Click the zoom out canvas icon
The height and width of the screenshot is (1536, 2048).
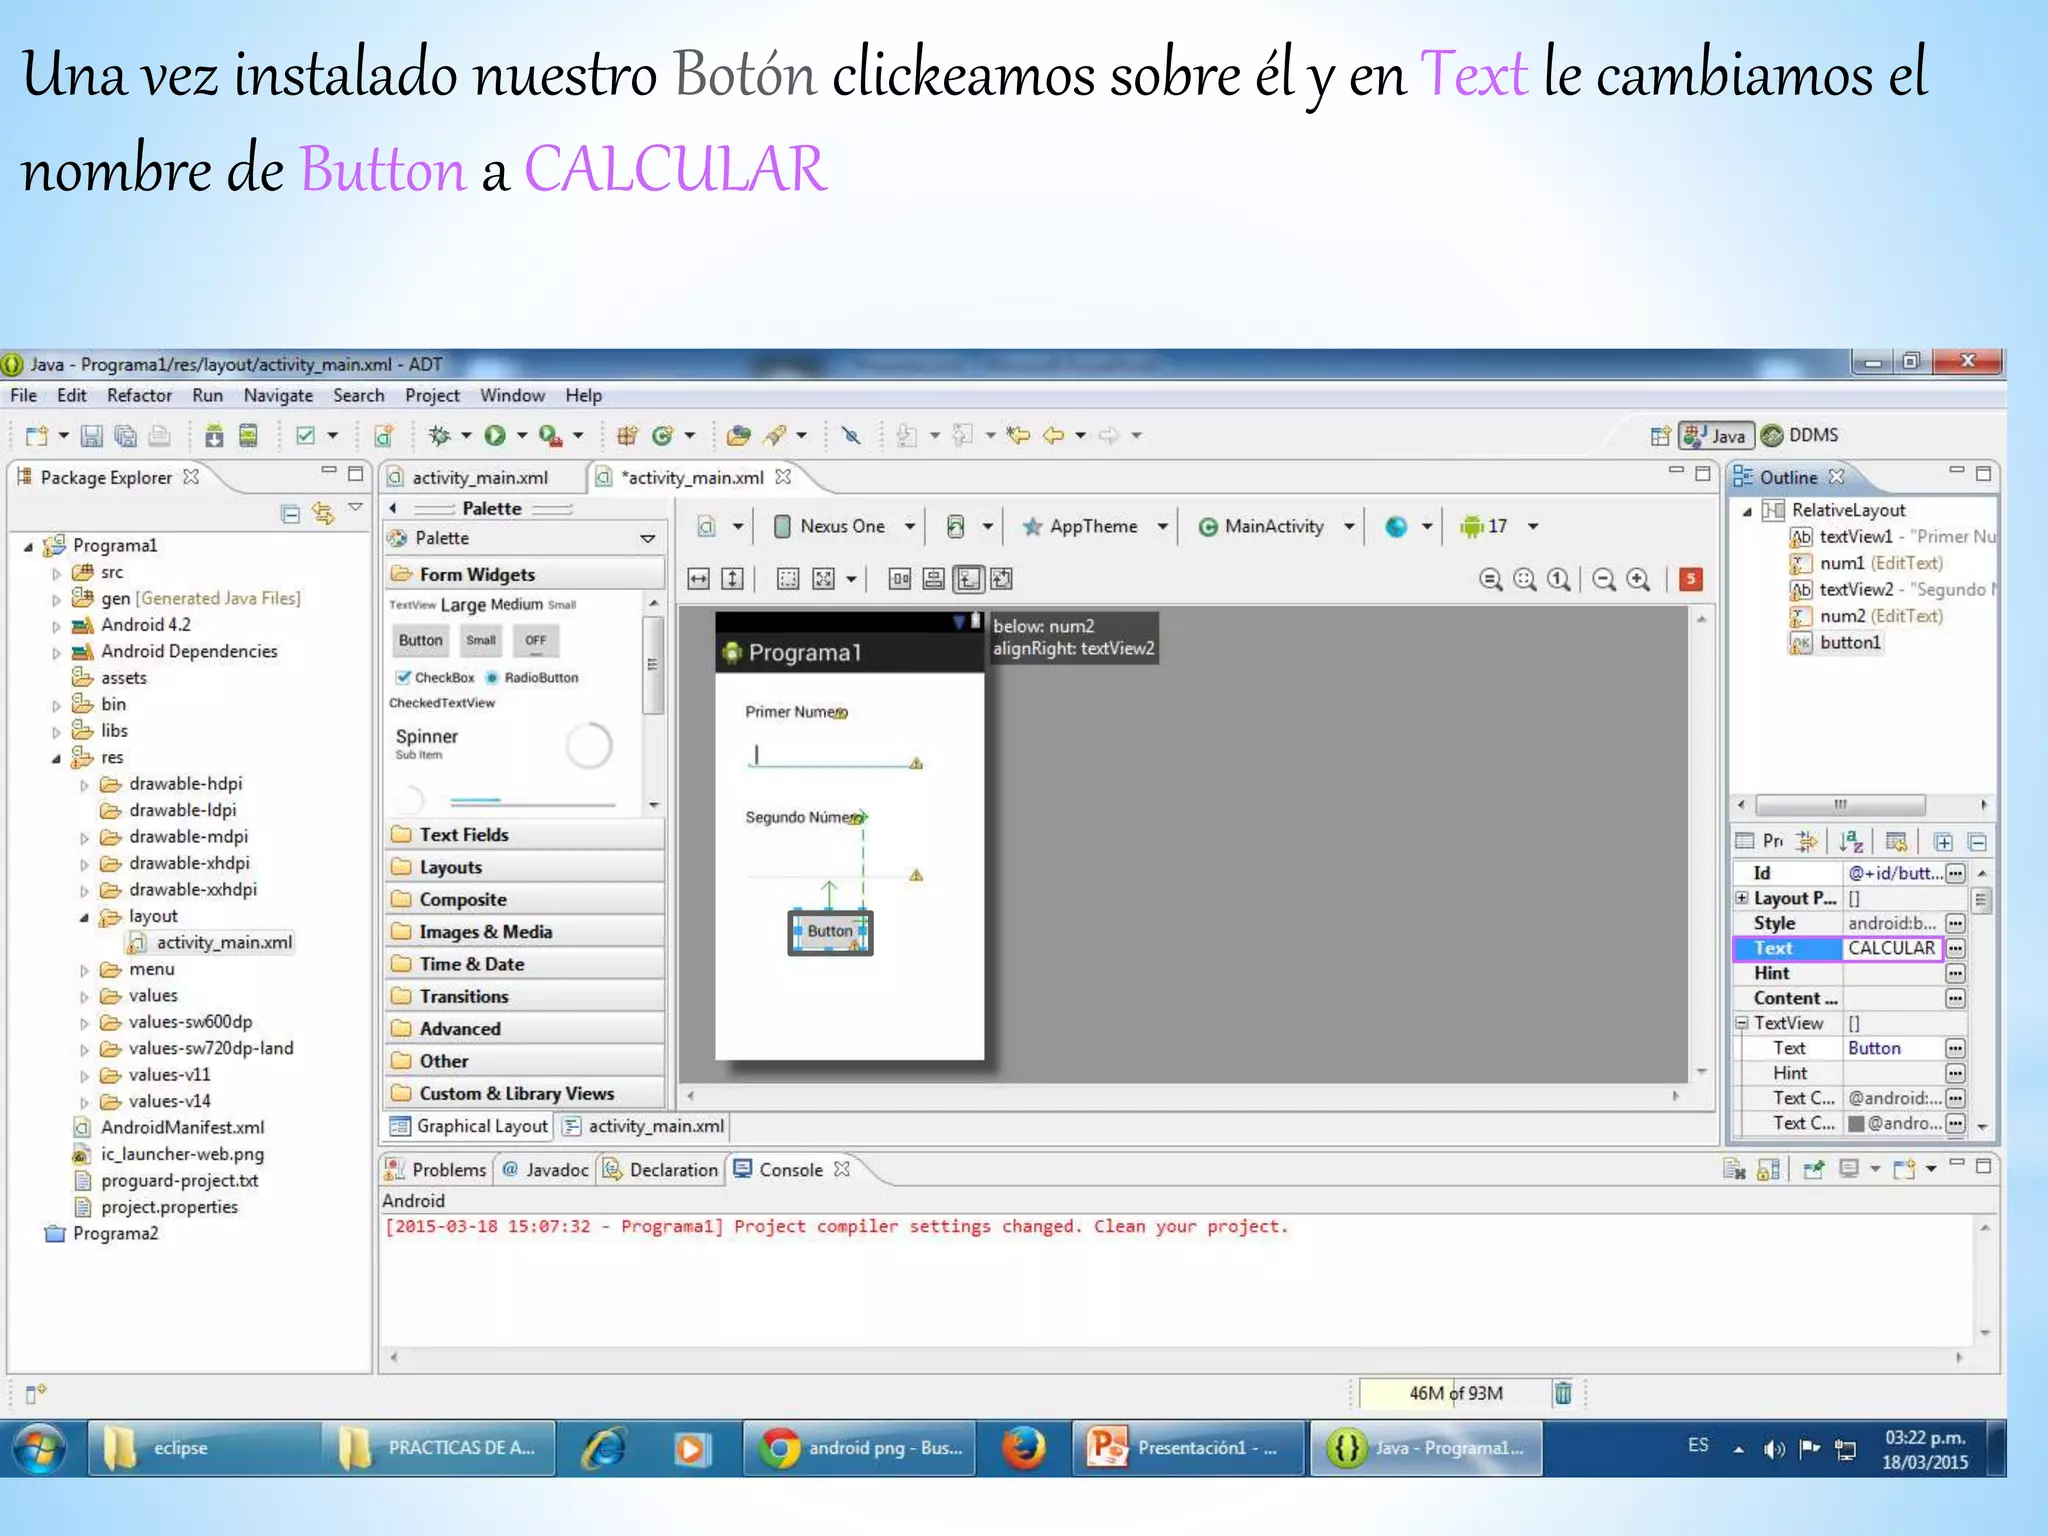[x=1604, y=579]
